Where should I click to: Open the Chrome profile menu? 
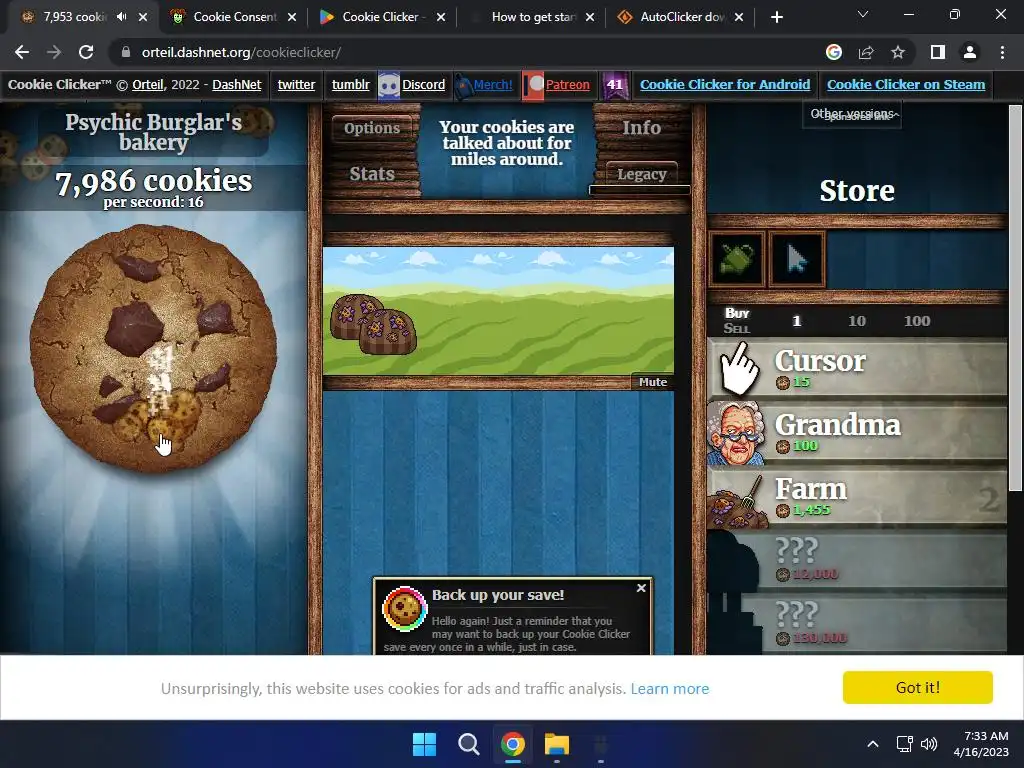970,52
